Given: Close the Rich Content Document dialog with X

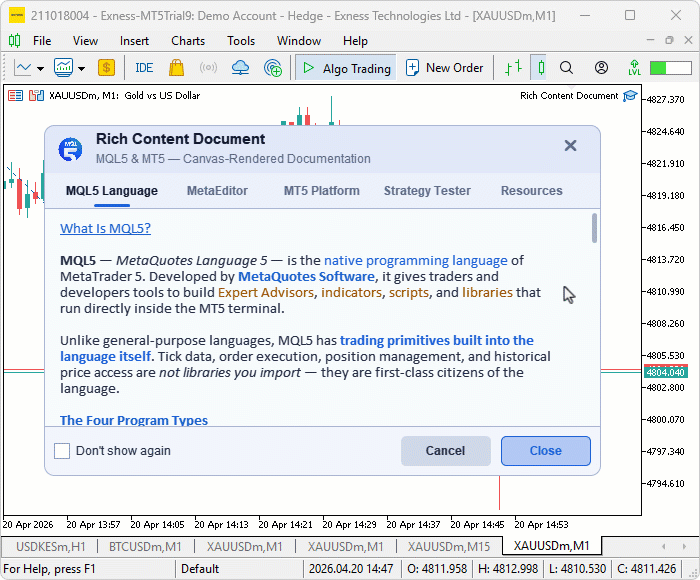Looking at the screenshot, I should coord(570,146).
